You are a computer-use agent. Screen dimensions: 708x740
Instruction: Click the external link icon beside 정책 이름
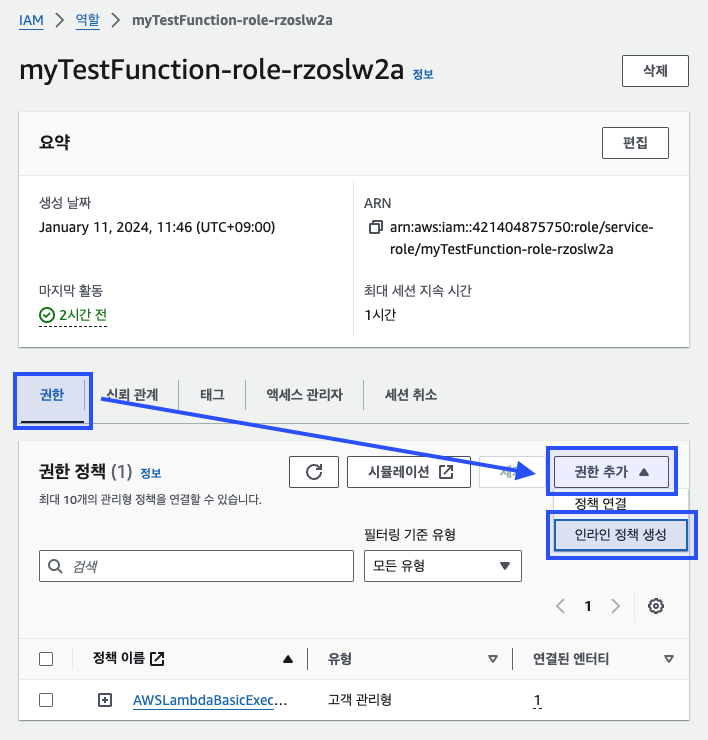[157, 658]
